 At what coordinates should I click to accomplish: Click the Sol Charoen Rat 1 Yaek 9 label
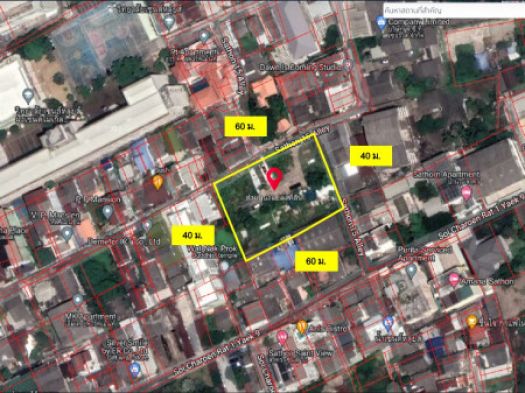[x=217, y=352]
